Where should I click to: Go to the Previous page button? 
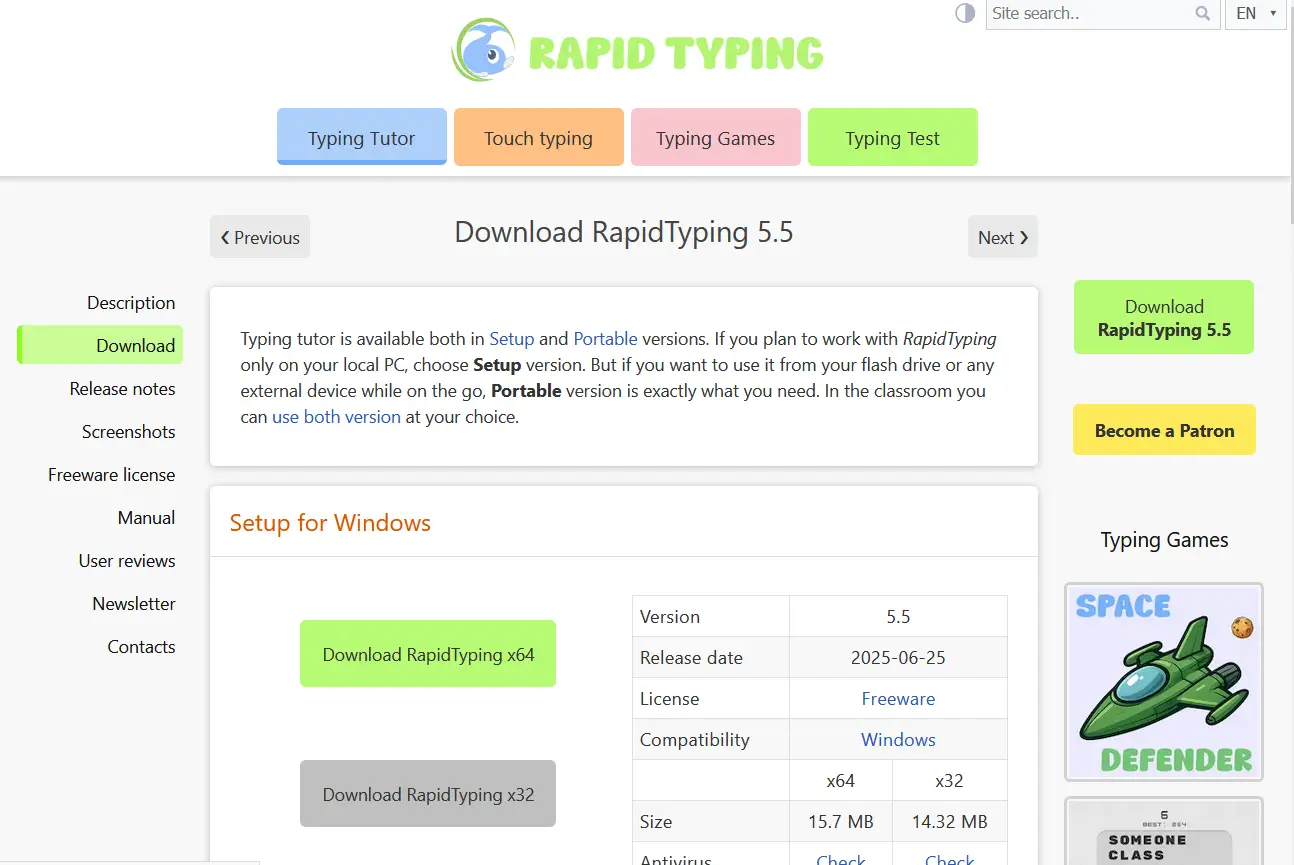coord(260,237)
